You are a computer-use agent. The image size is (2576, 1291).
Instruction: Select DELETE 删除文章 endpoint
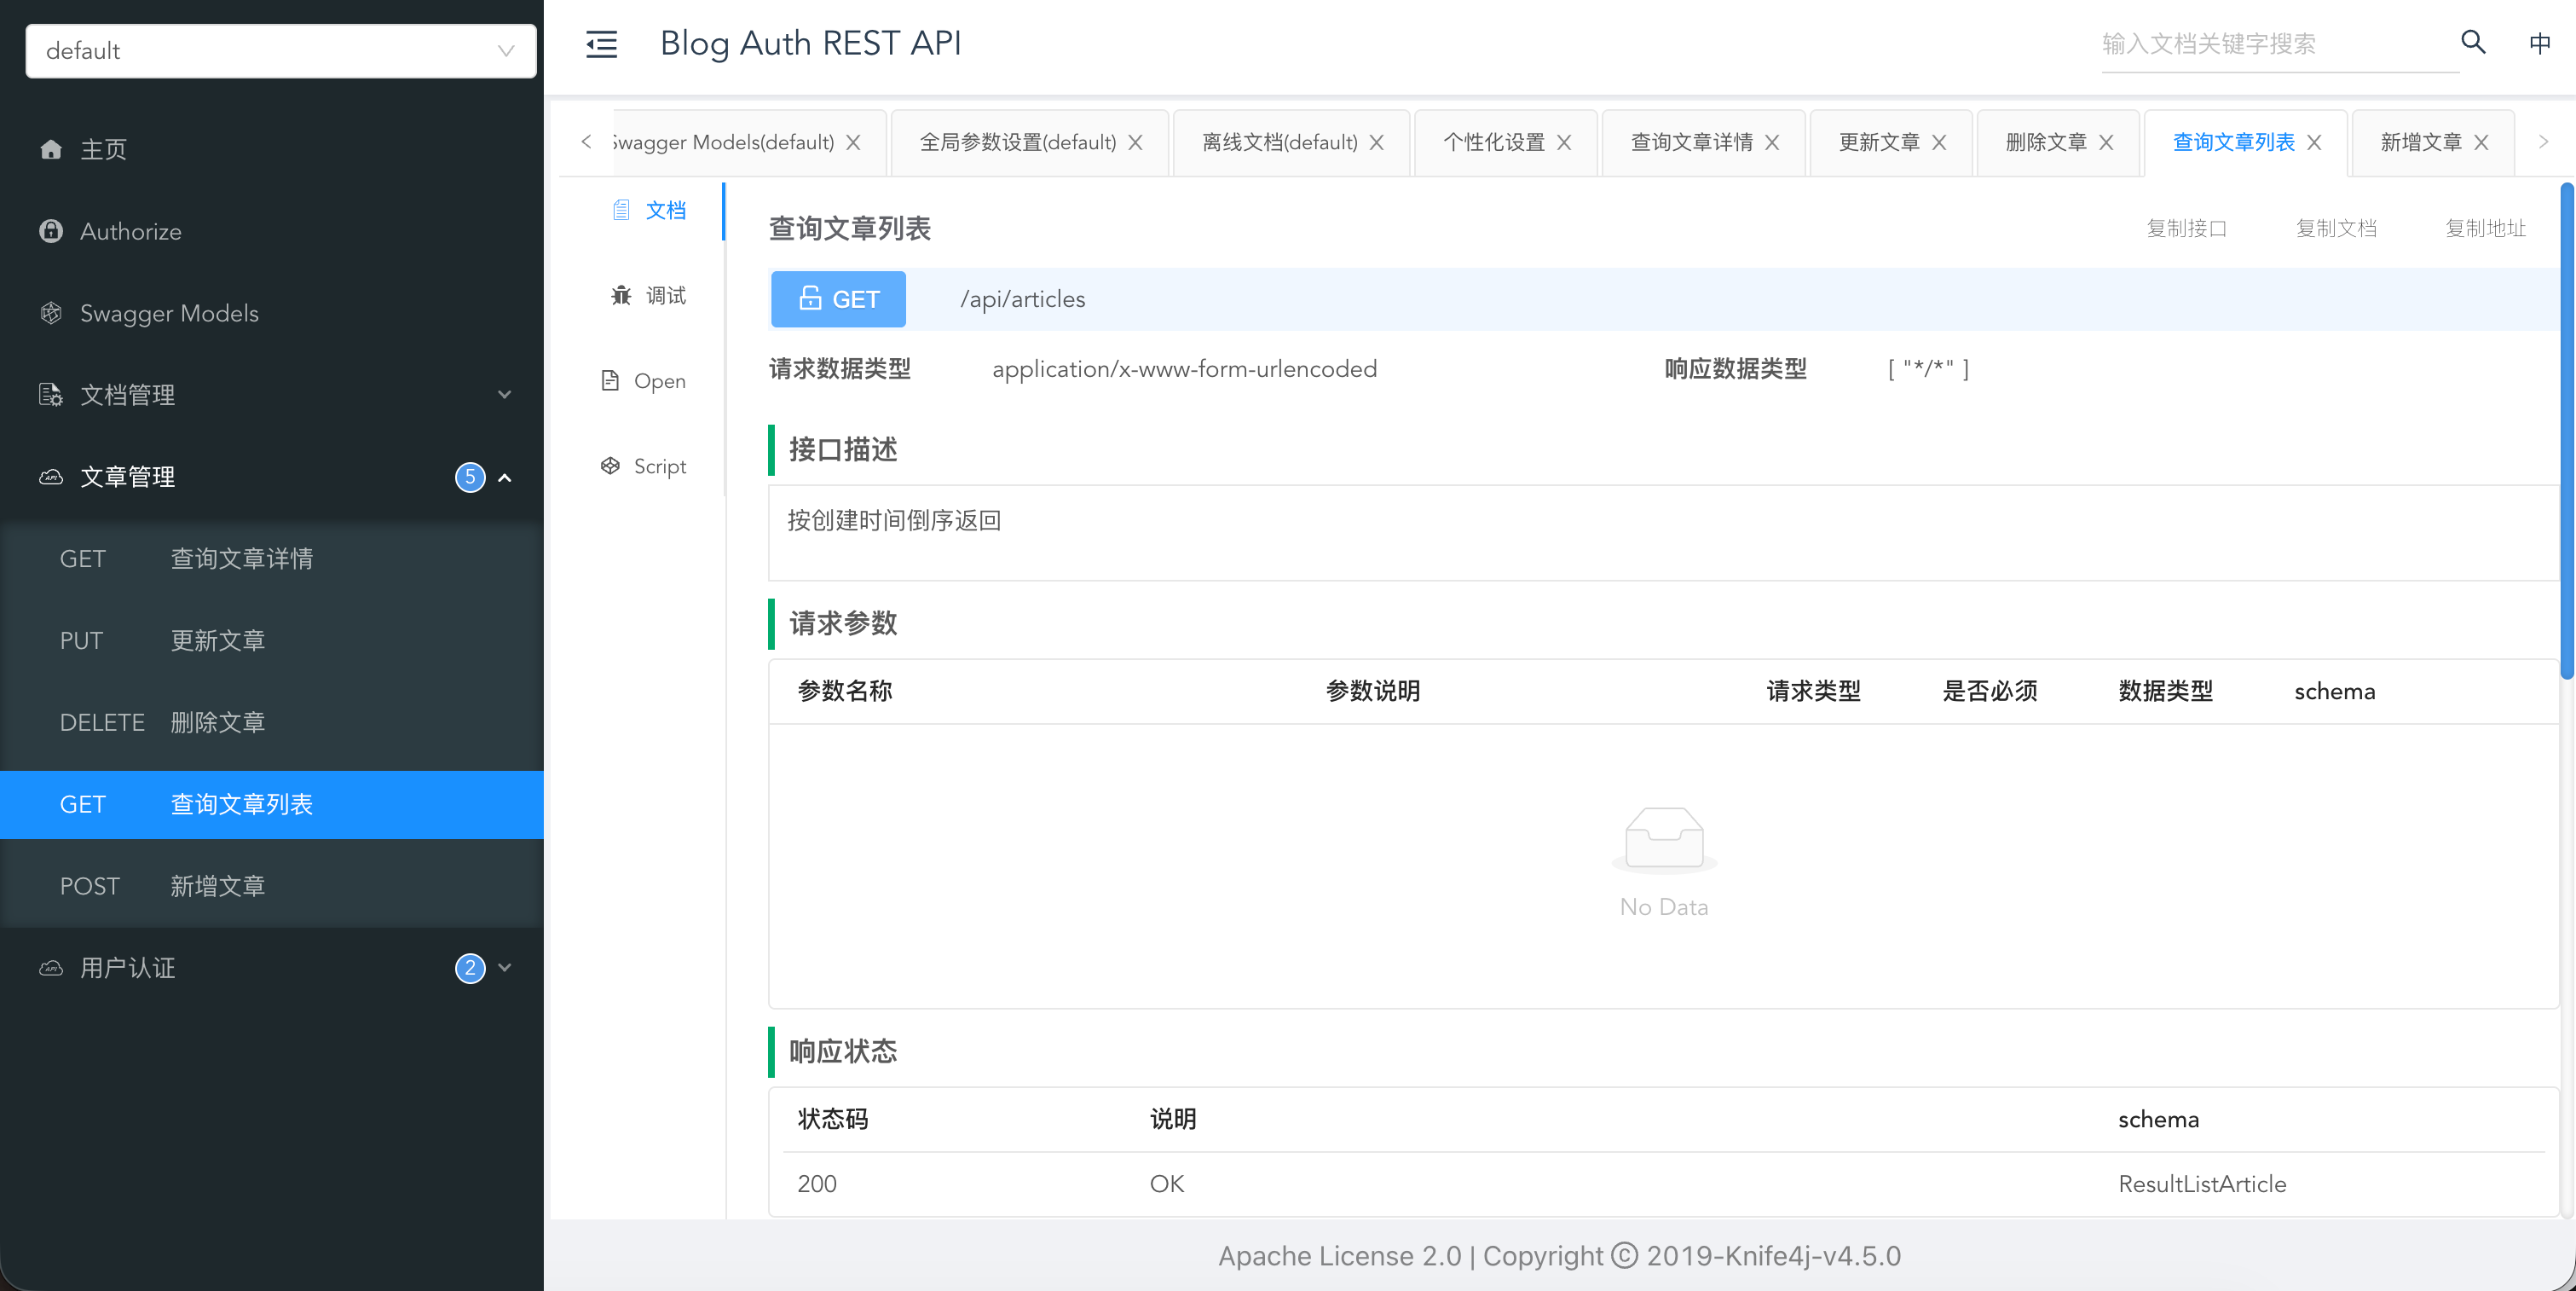(x=272, y=723)
